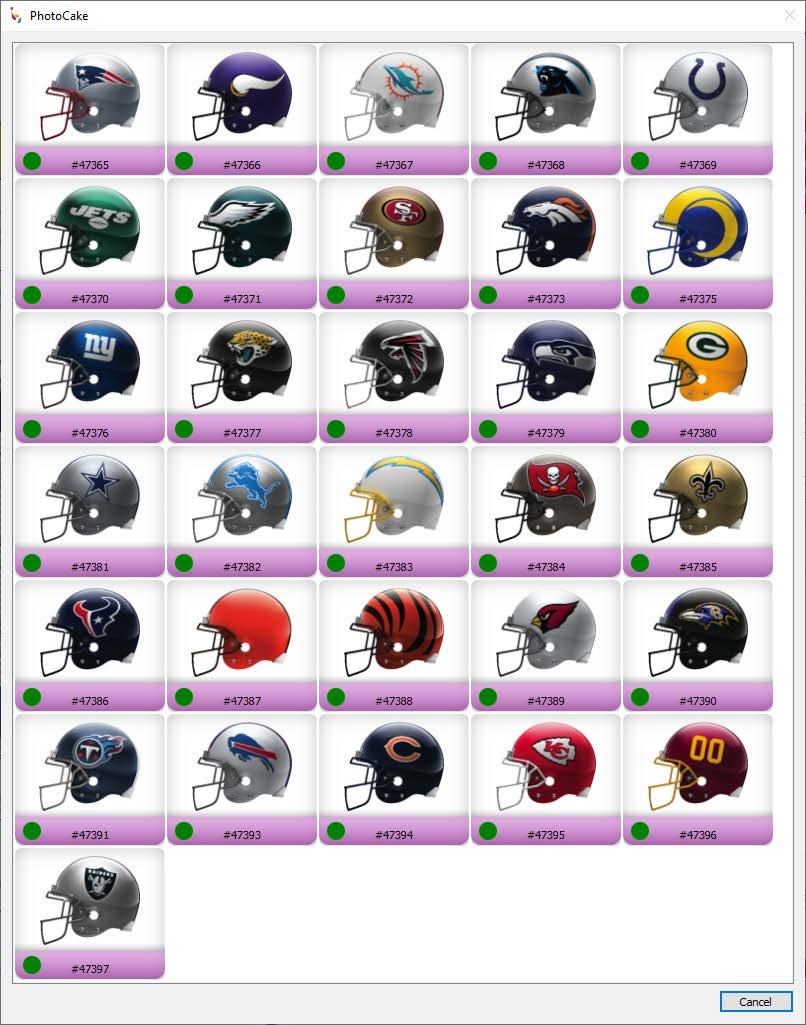The image size is (806, 1025).
Task: Select the Jets helmet image #47370
Action: (90, 231)
